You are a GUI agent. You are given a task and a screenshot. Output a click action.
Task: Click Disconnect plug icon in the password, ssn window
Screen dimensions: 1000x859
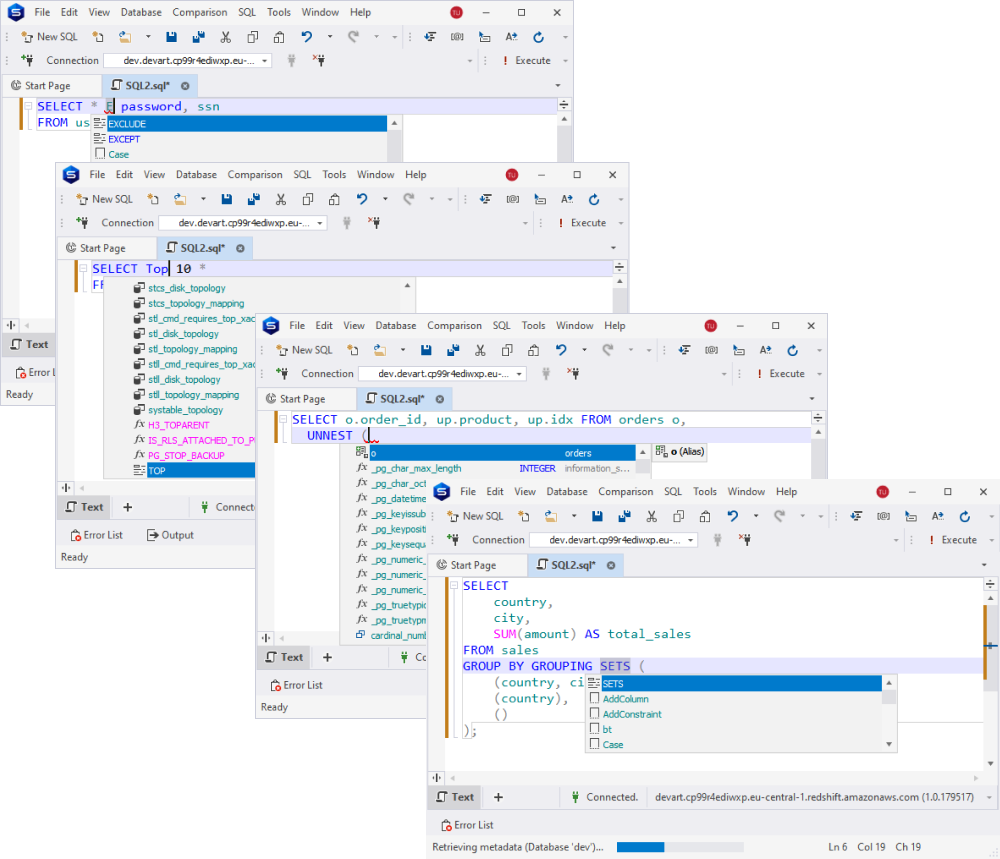318,60
